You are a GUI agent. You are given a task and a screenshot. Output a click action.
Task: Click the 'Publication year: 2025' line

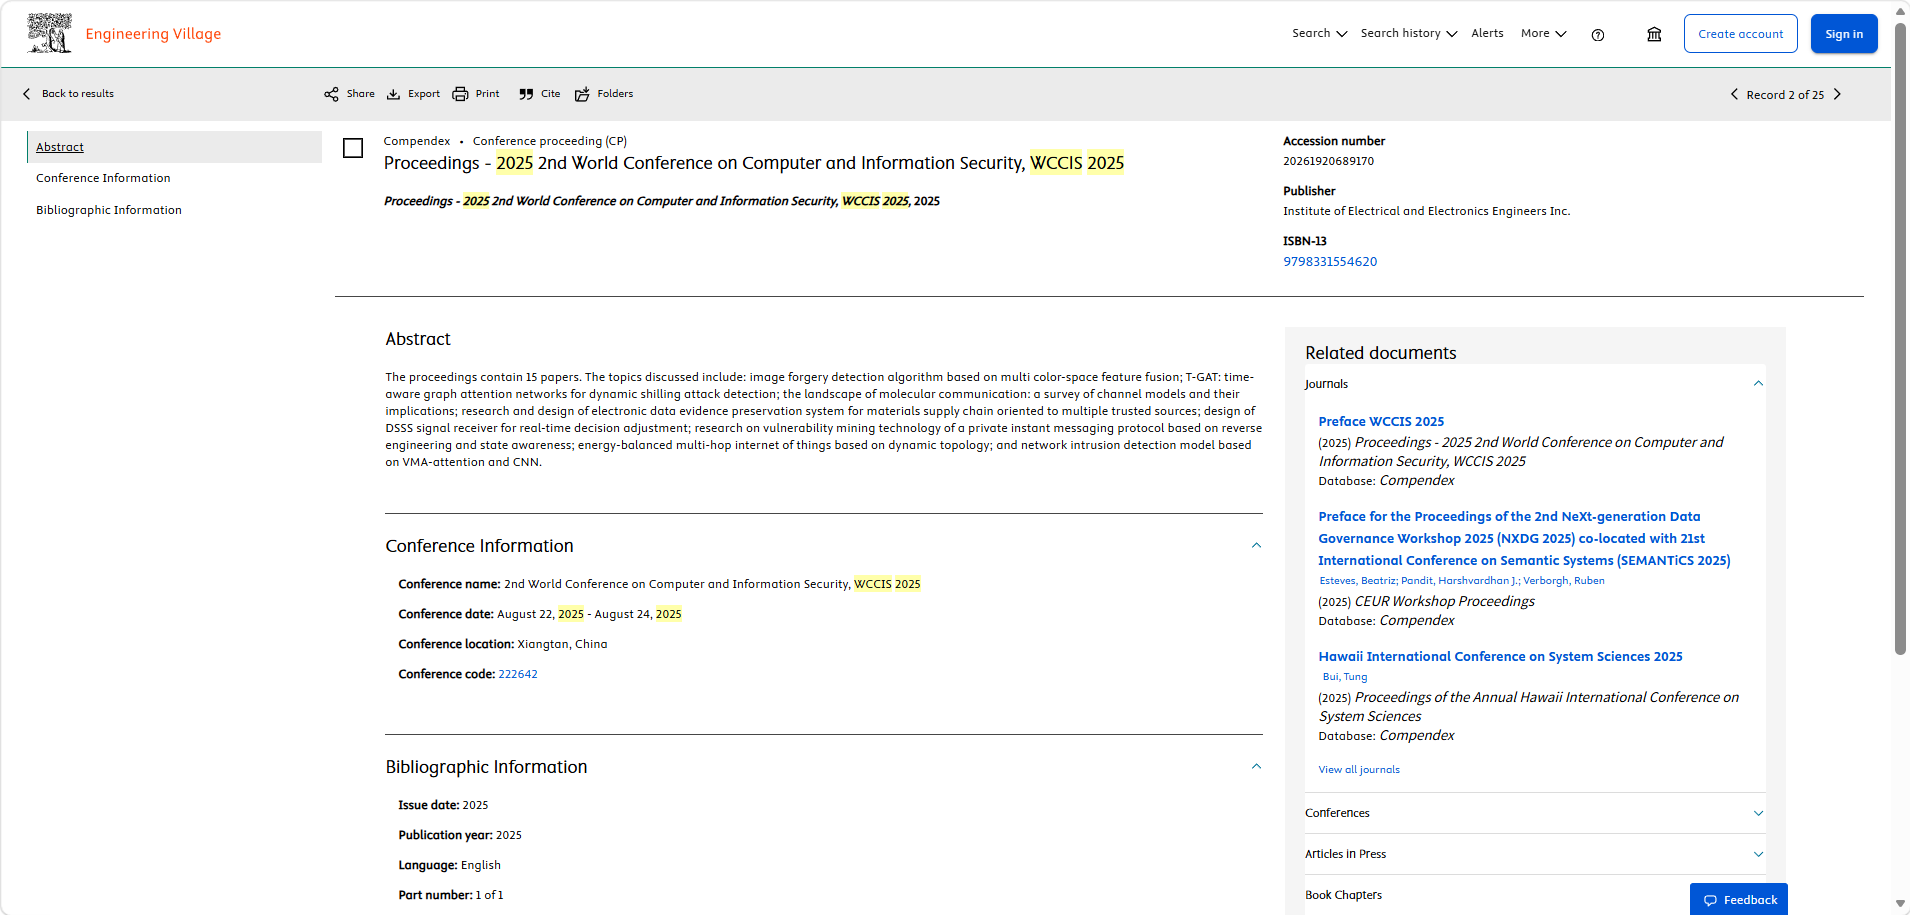(x=460, y=835)
